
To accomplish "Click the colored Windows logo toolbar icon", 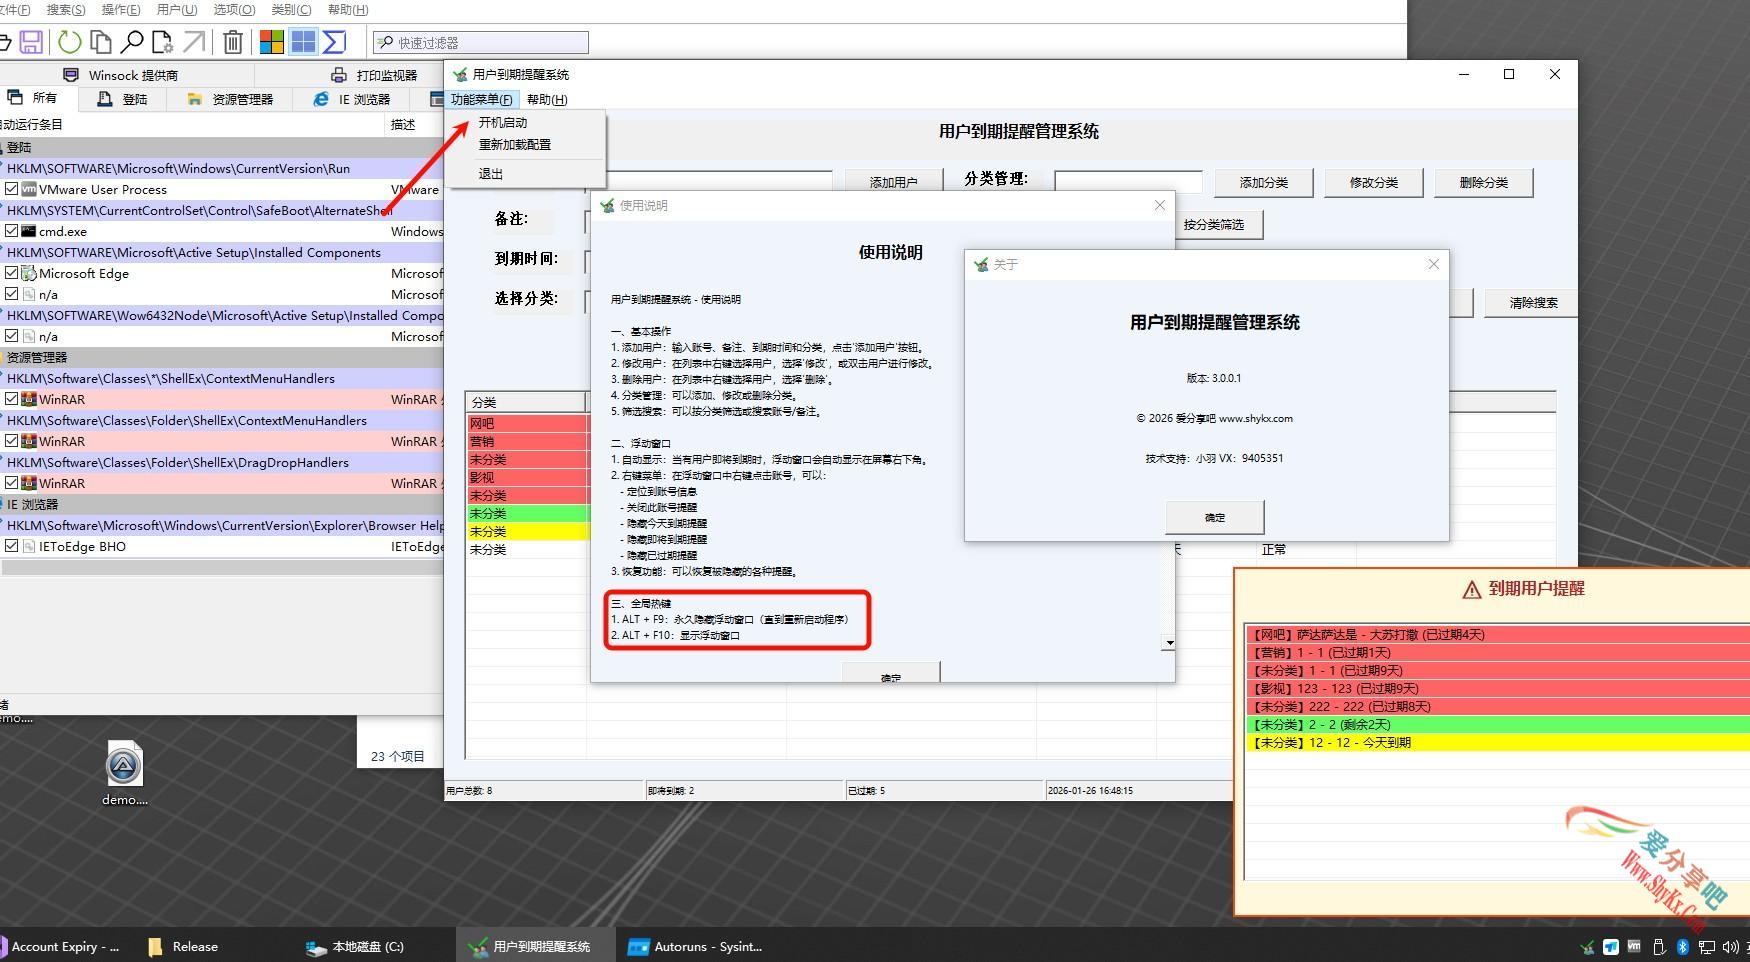I will (x=270, y=42).
